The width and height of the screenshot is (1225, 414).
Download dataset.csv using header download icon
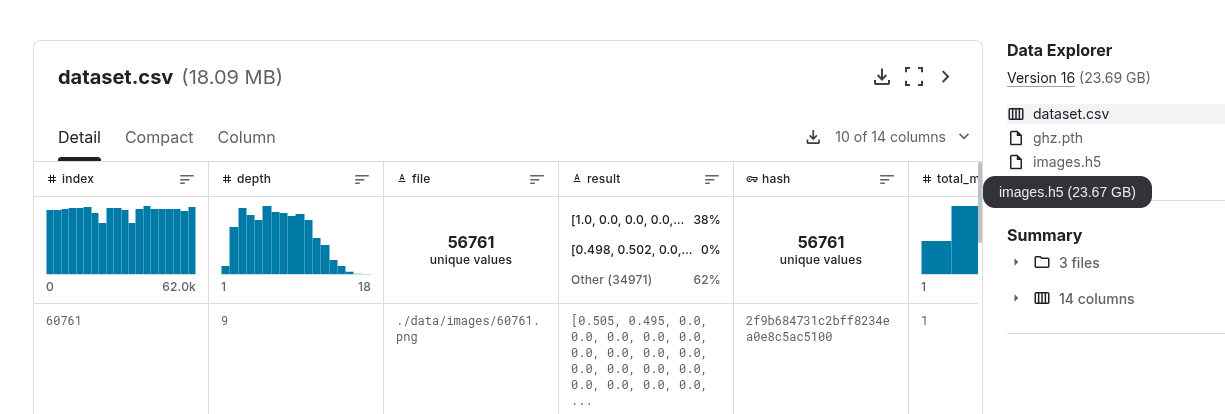coord(882,77)
